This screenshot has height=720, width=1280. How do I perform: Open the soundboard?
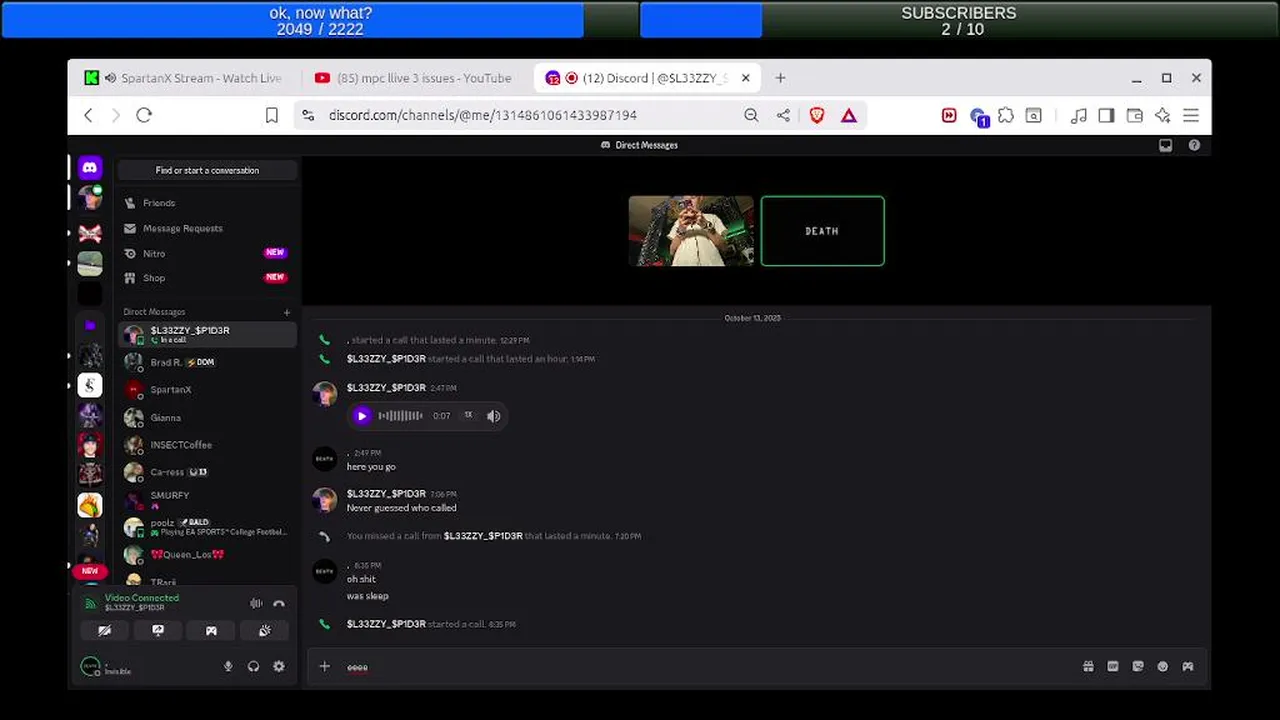click(265, 631)
